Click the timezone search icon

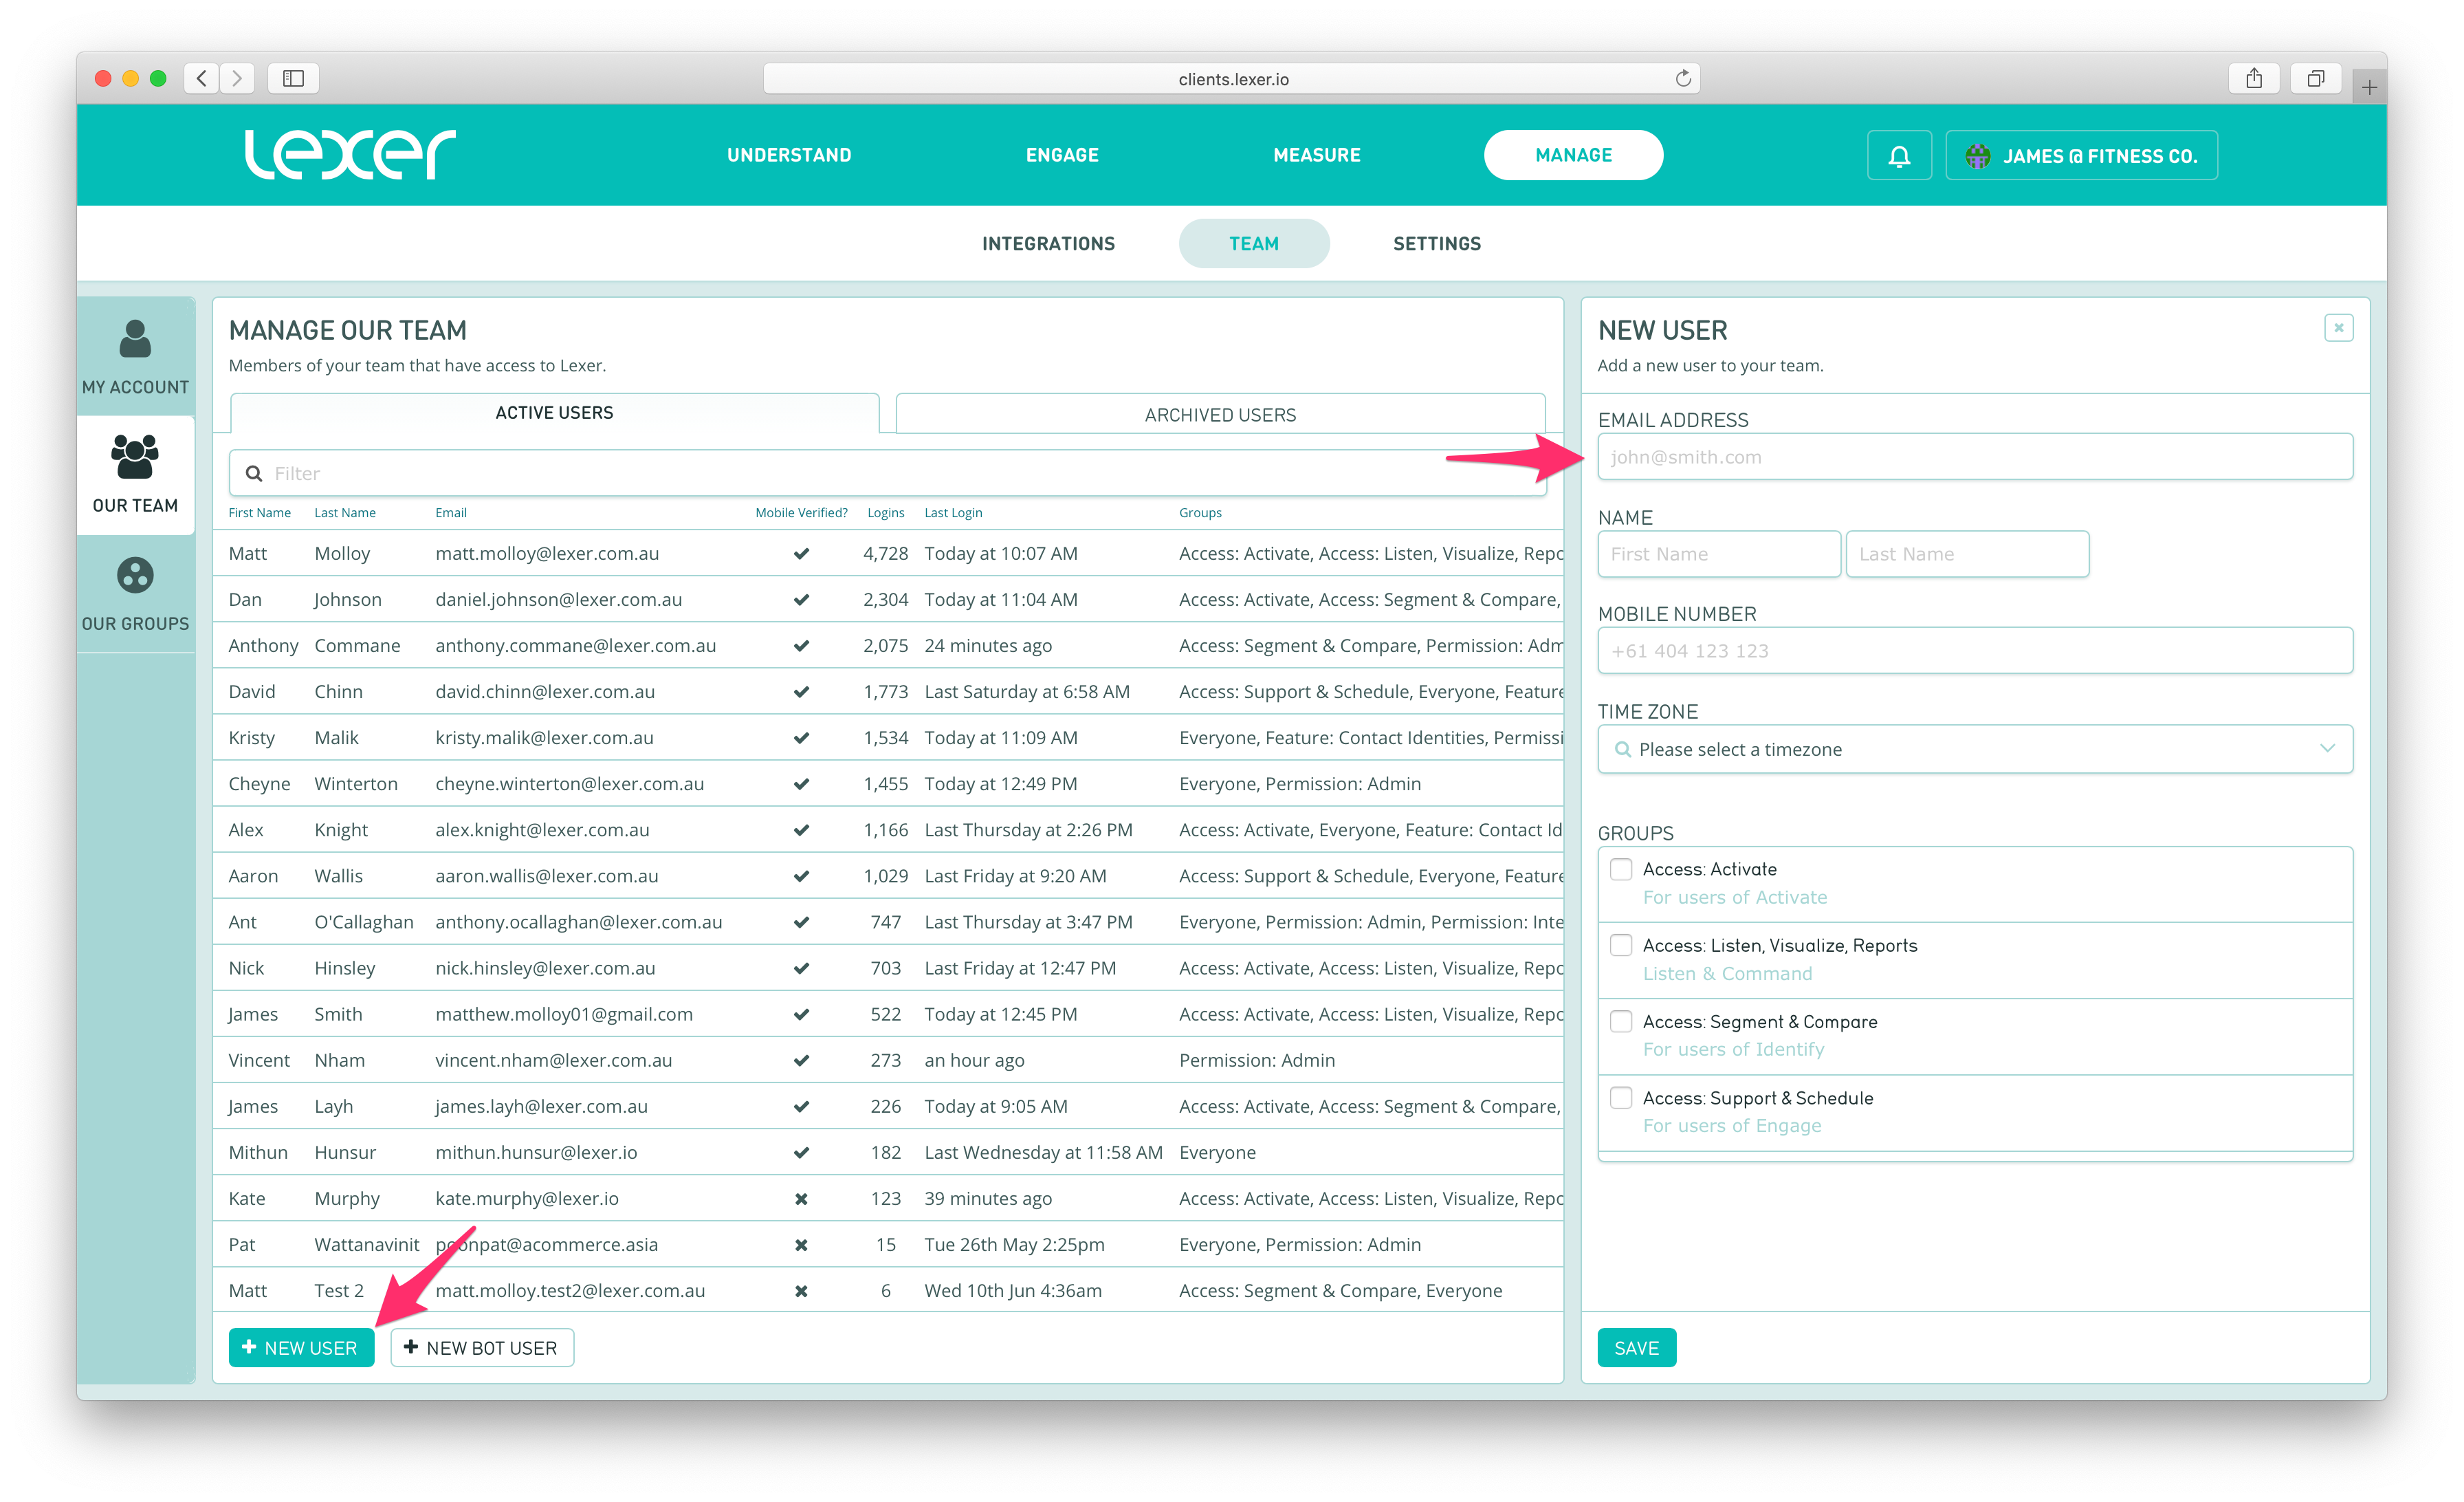(1622, 749)
